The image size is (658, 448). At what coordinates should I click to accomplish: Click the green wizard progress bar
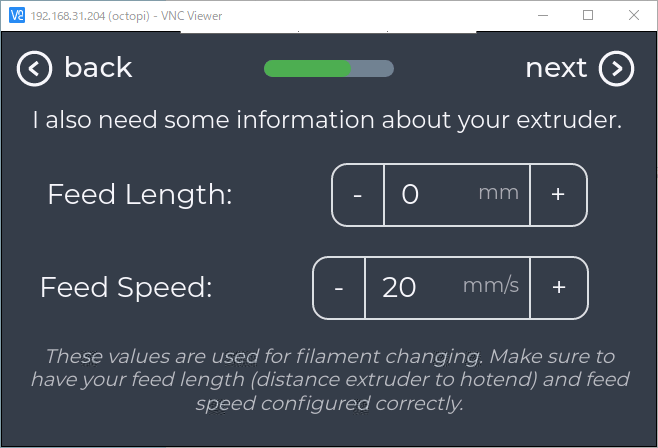pos(307,68)
